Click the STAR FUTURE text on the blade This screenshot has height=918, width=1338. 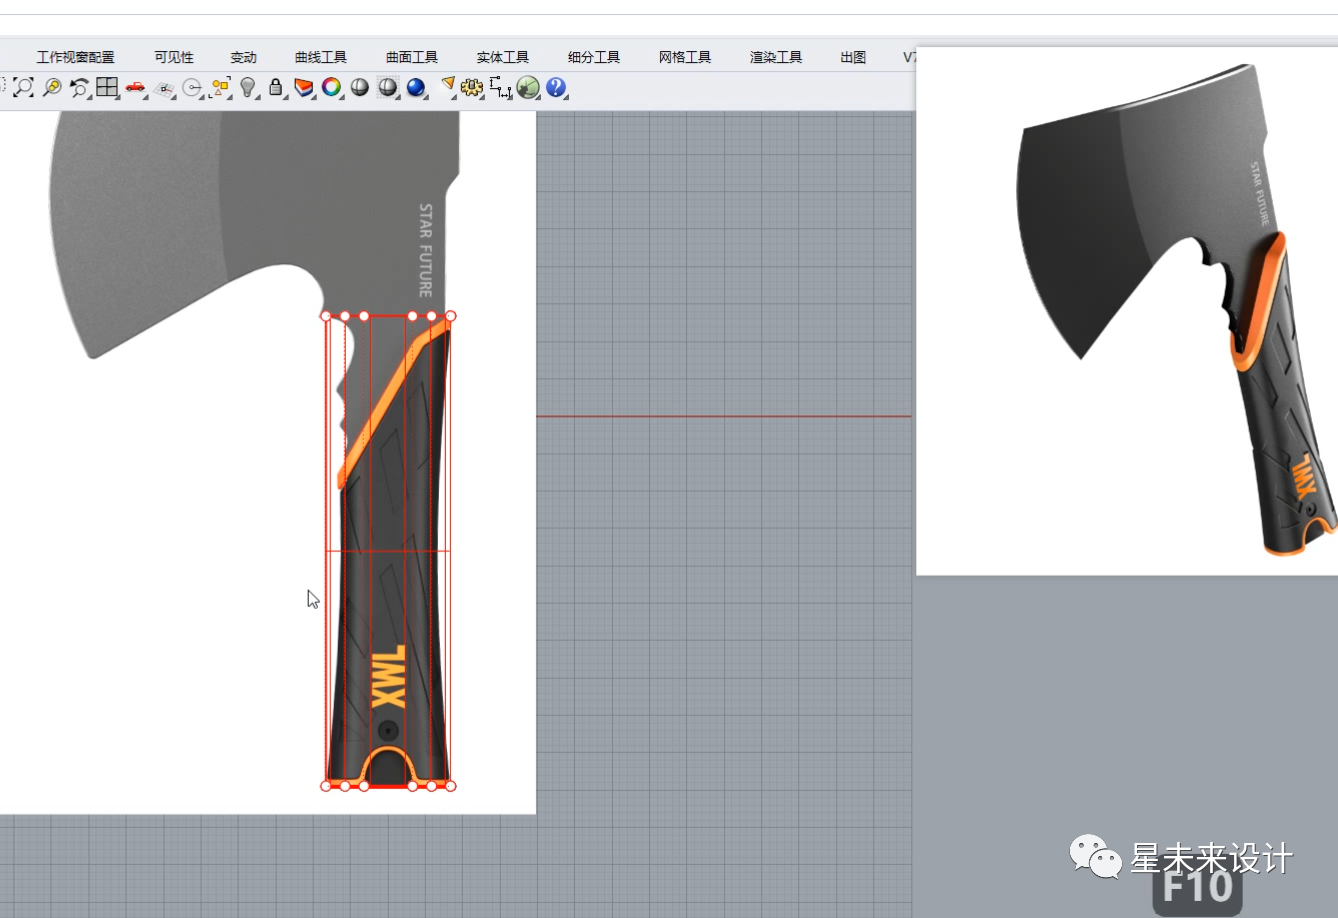tap(425, 250)
